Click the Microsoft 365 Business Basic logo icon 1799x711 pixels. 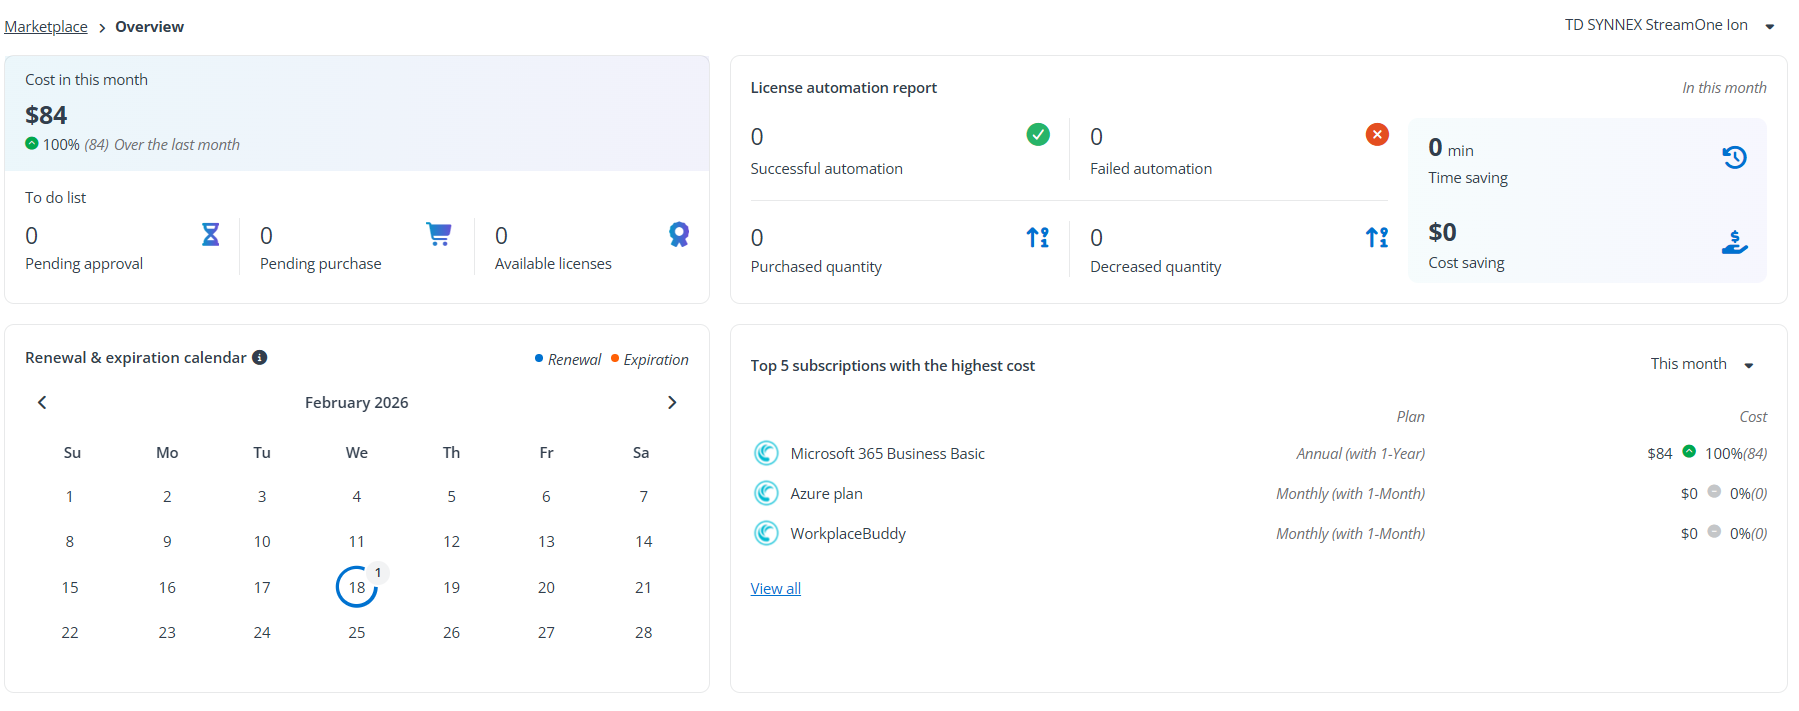(x=766, y=453)
